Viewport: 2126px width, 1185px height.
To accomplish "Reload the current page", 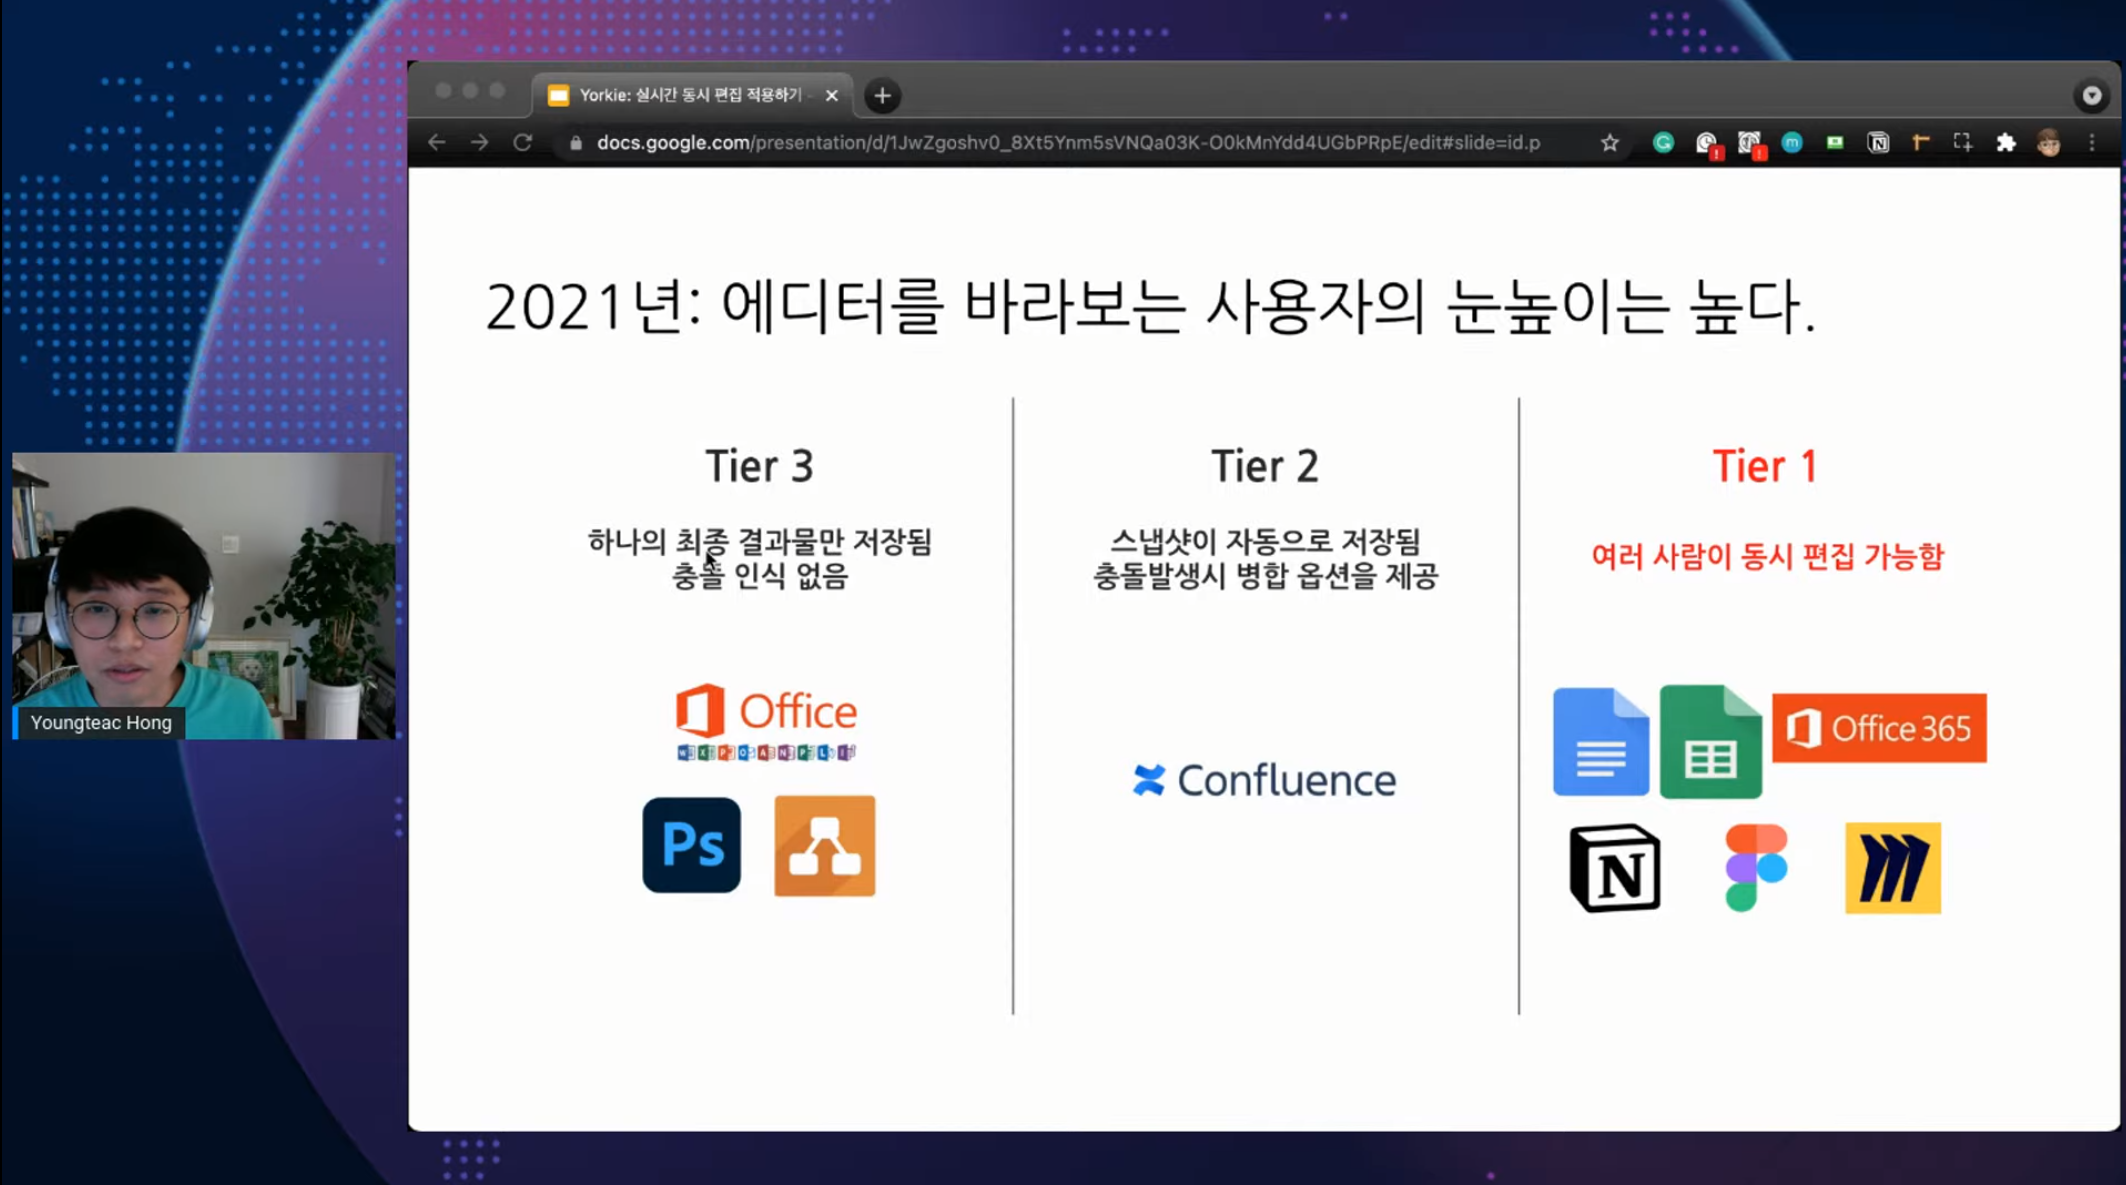I will pyautogui.click(x=522, y=143).
